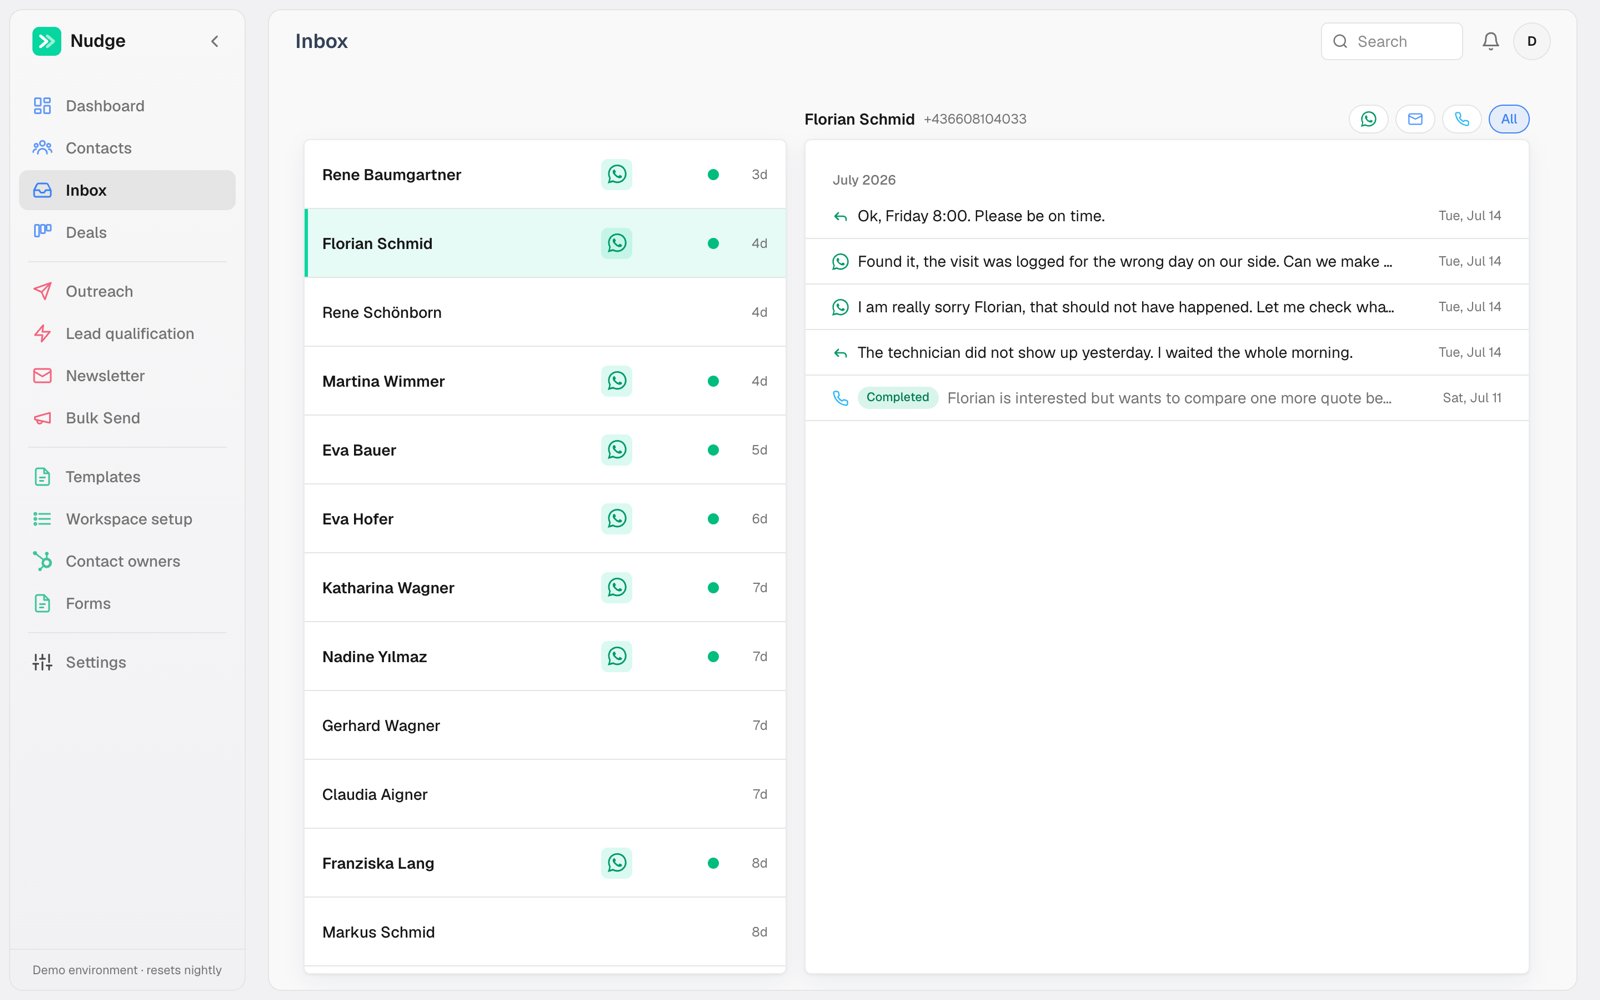The height and width of the screenshot is (1000, 1600).
Task: Click the call icon on Sat, Jul 11 entry
Action: coord(840,398)
